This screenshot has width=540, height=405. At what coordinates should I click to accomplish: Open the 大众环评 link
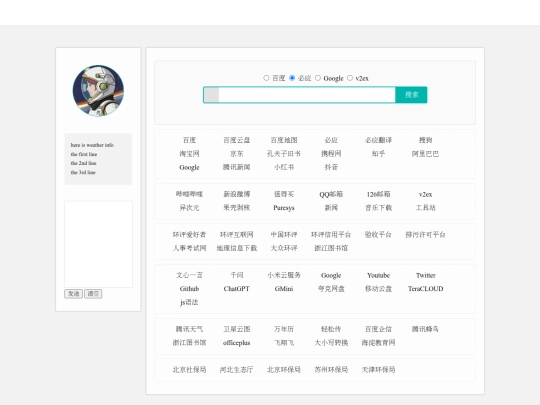tap(284, 248)
